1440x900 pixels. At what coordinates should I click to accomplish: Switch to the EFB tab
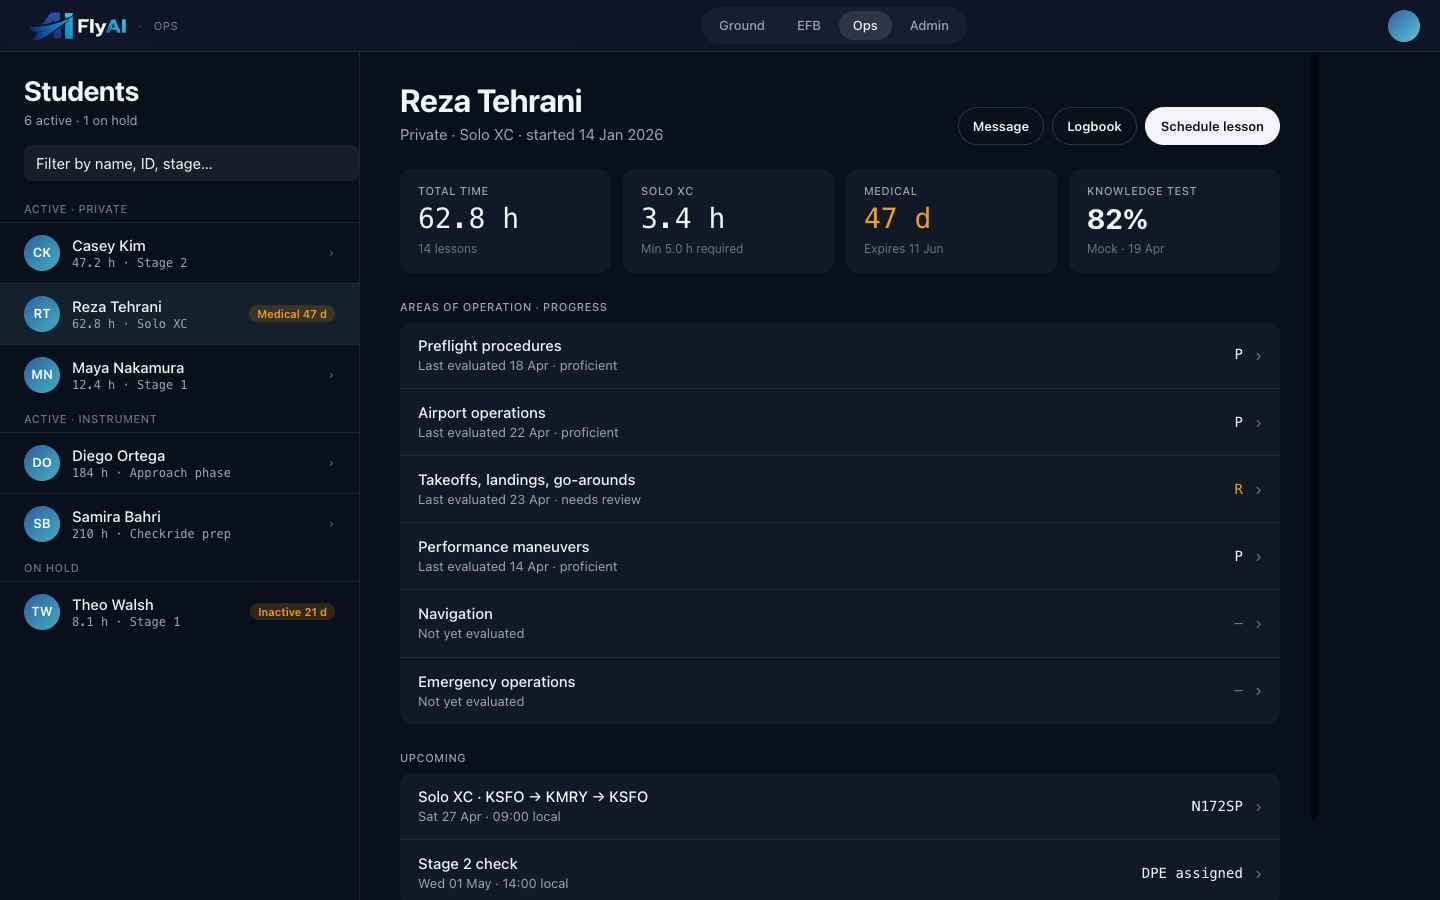[809, 26]
